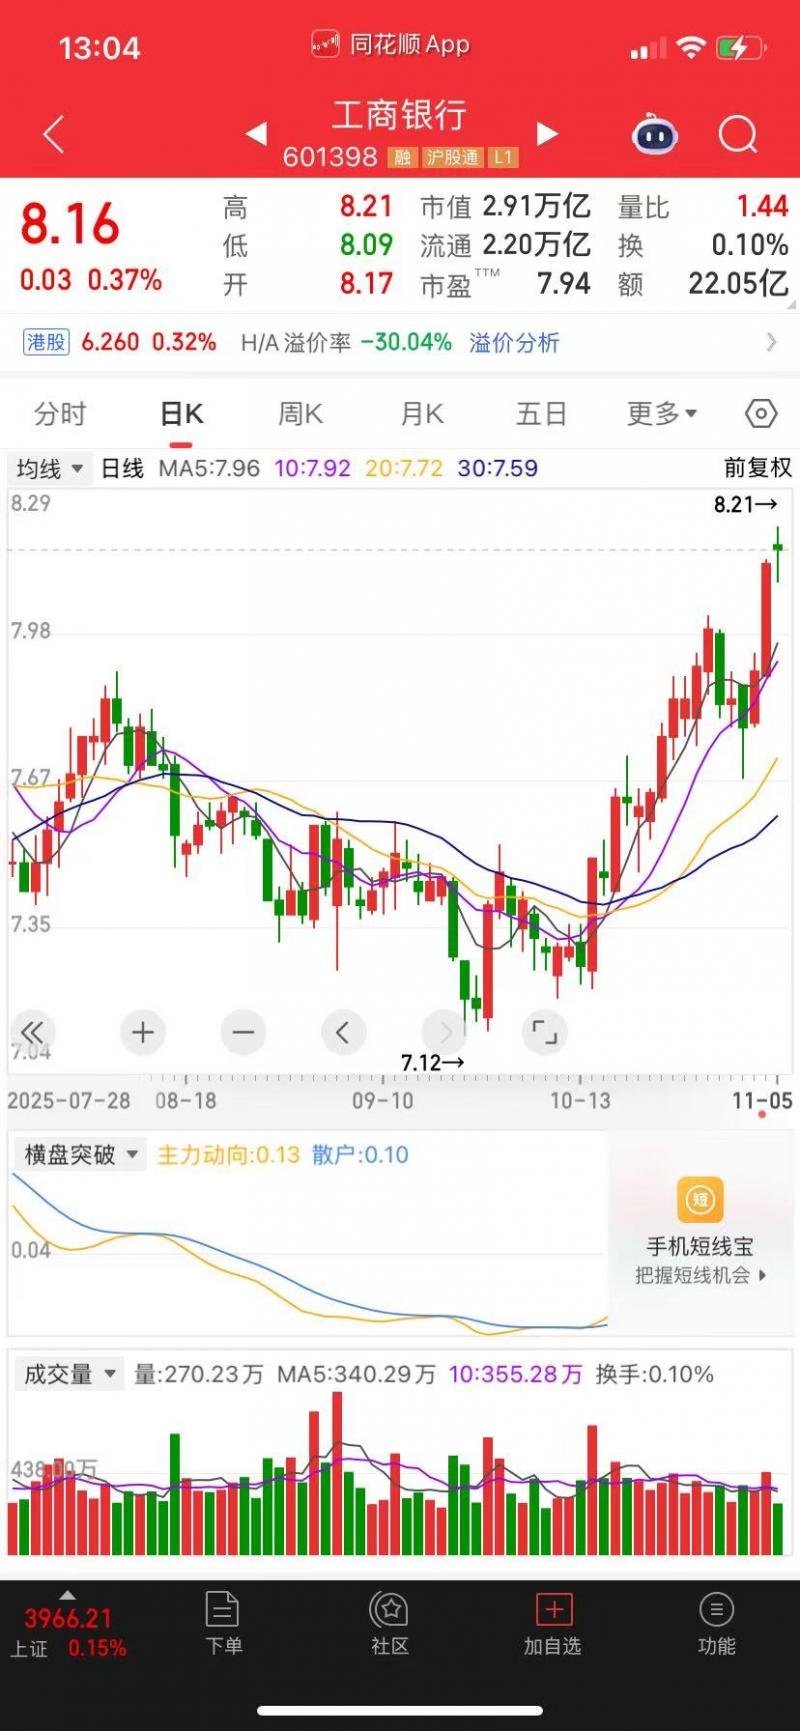The height and width of the screenshot is (1731, 800).
Task: Open chart settings hexagon icon
Action: pyautogui.click(x=761, y=414)
